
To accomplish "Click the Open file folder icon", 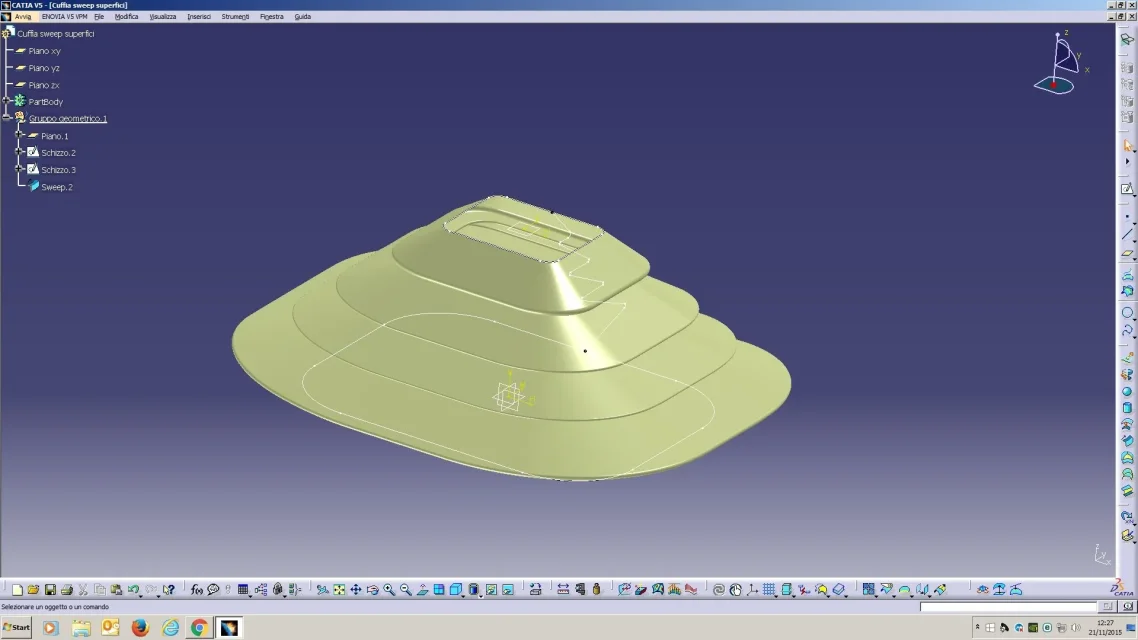I will pyautogui.click(x=33, y=590).
